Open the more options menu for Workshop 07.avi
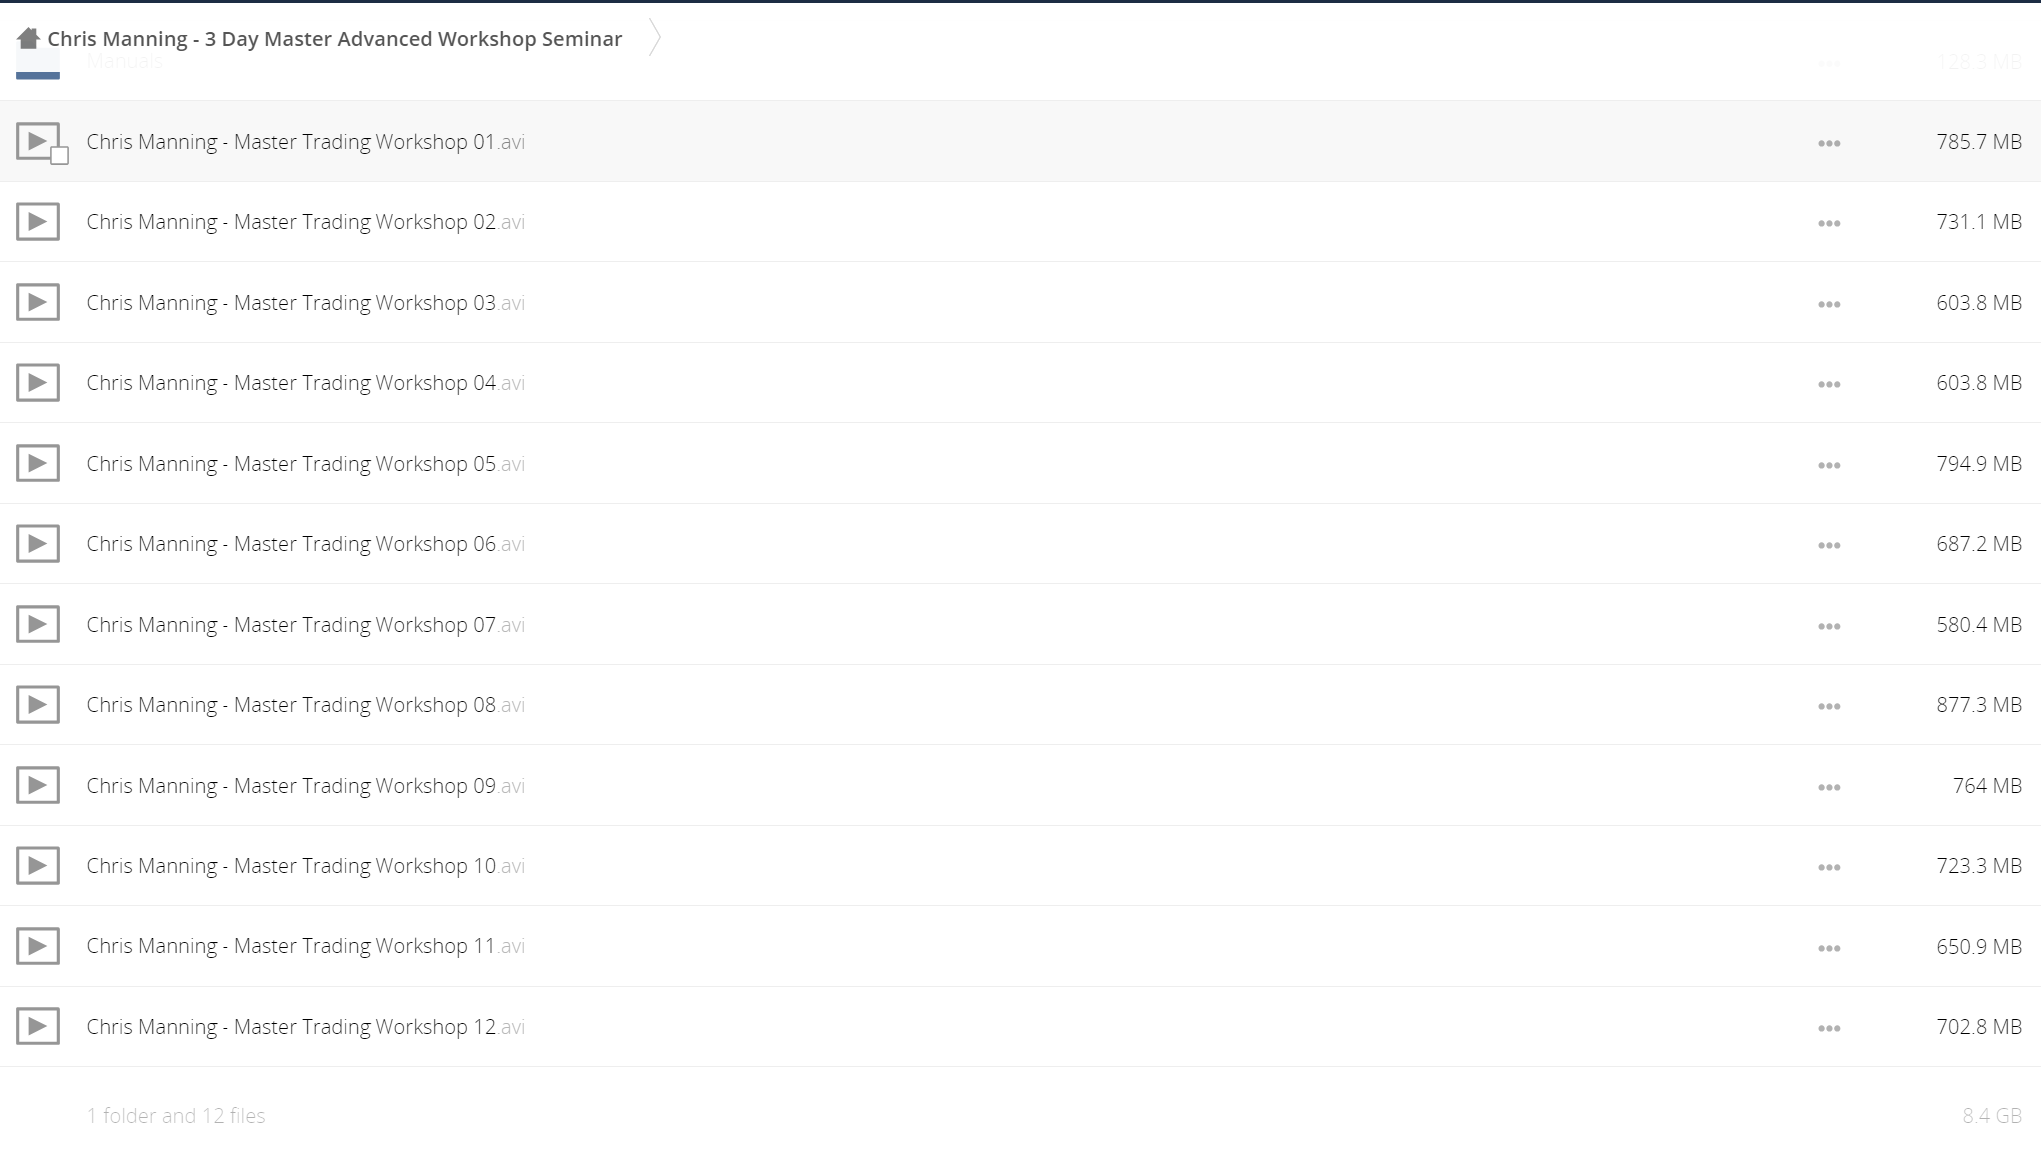Image resolution: width=2041 pixels, height=1151 pixels. pyautogui.click(x=1829, y=627)
